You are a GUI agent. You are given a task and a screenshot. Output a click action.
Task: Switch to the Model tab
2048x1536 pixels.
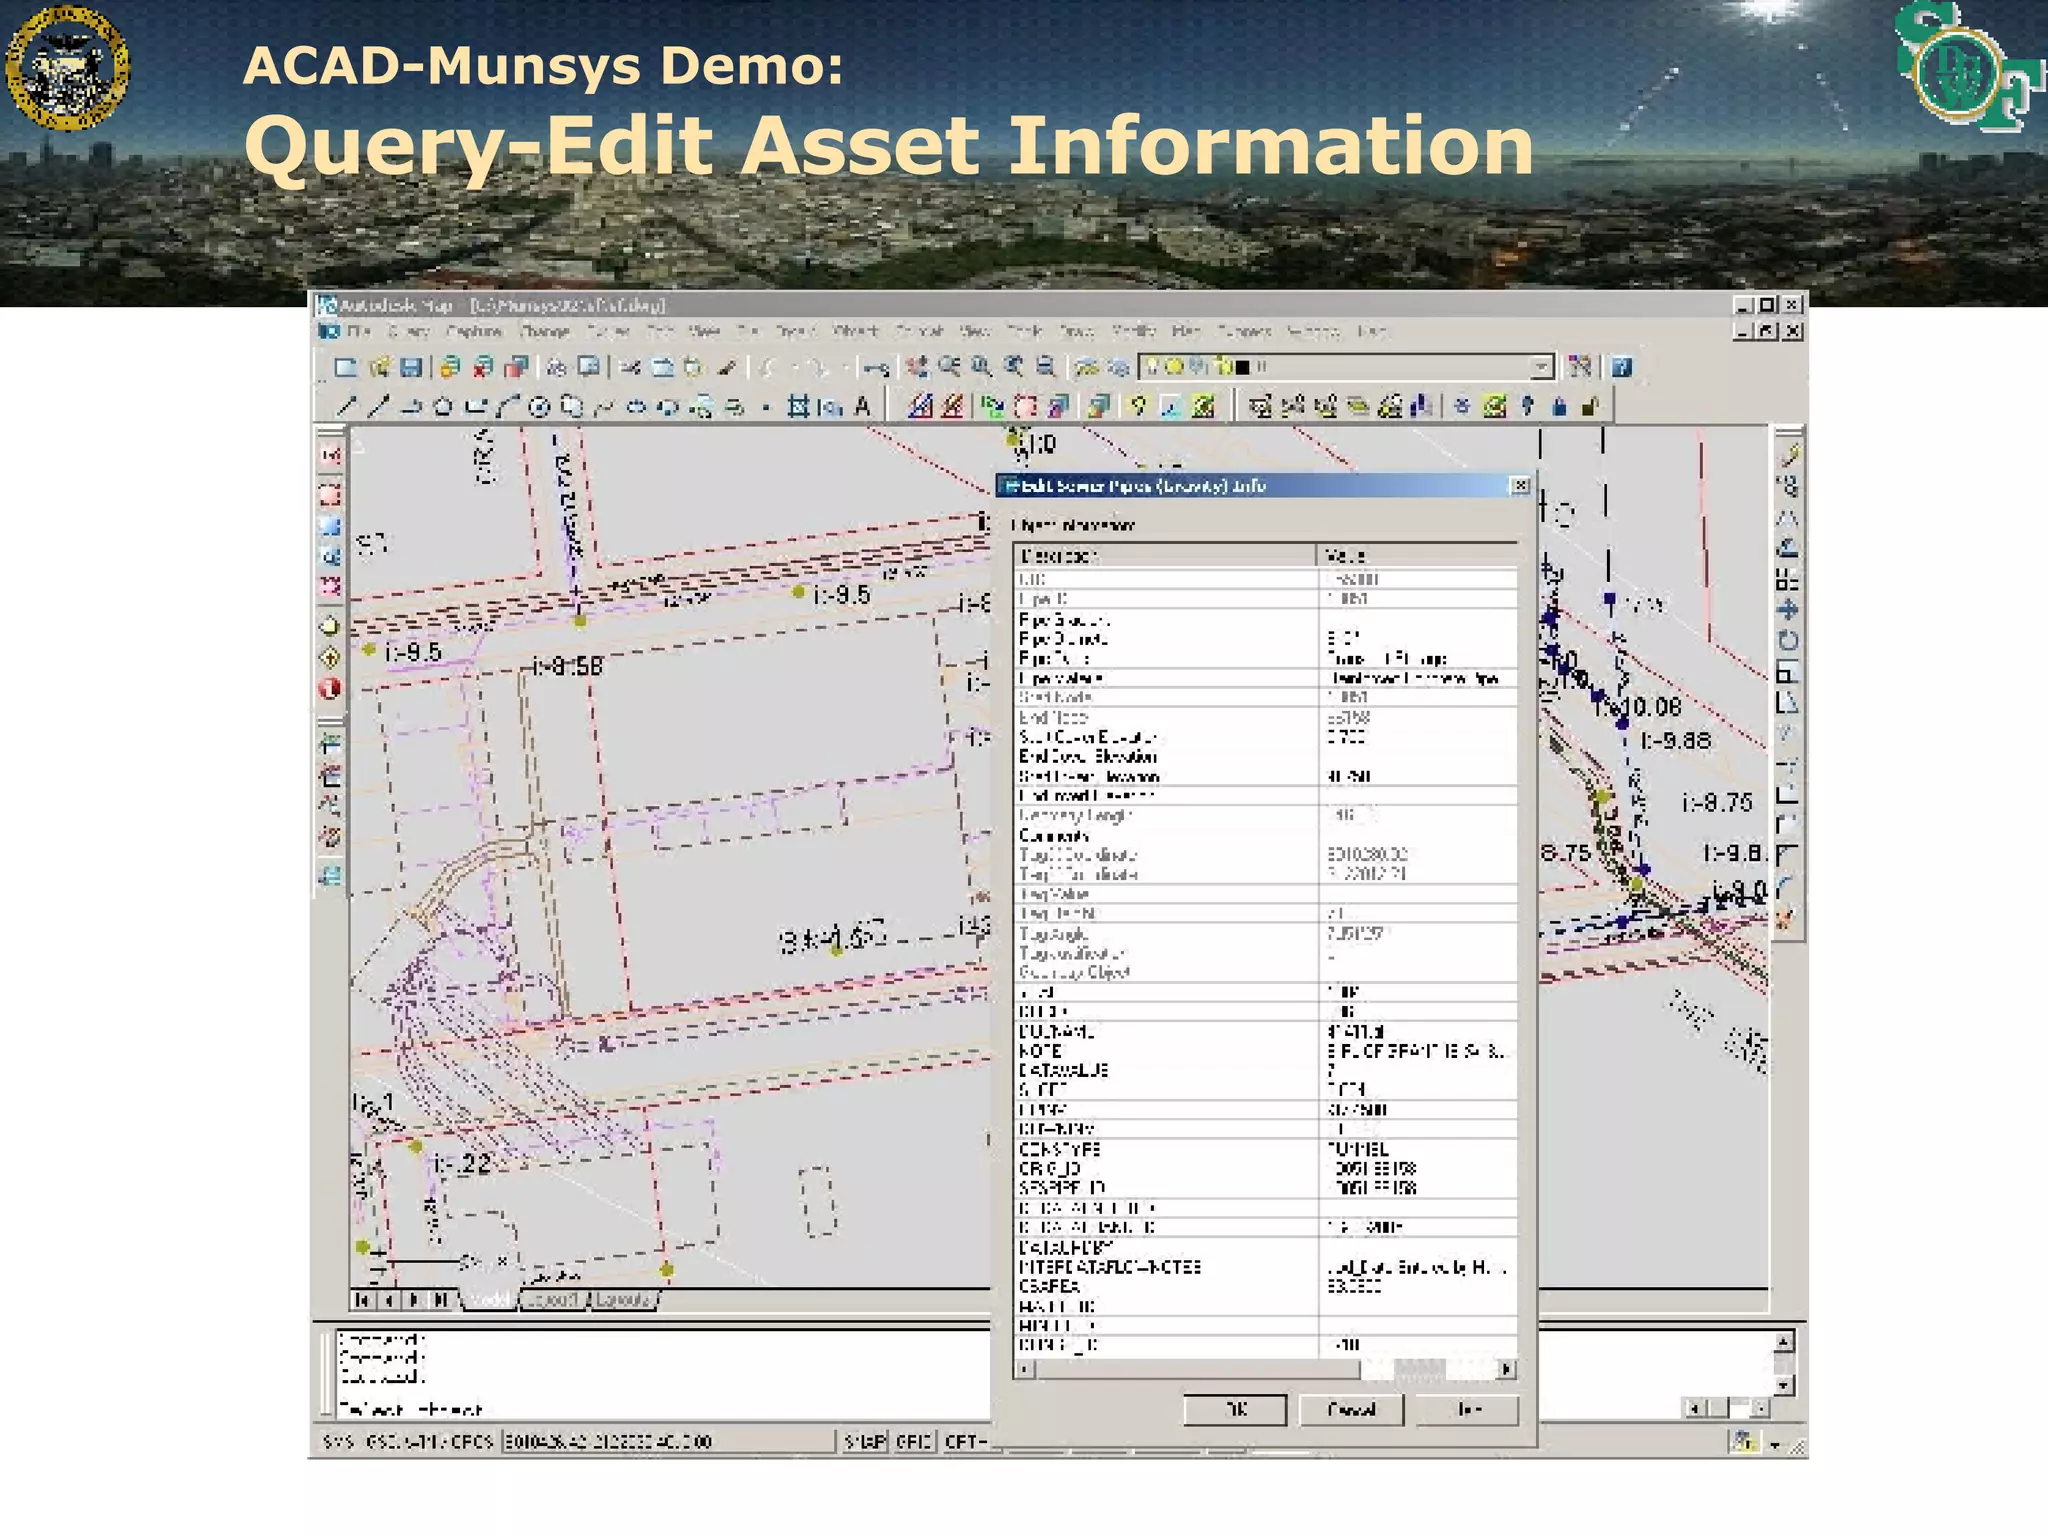490,1300
